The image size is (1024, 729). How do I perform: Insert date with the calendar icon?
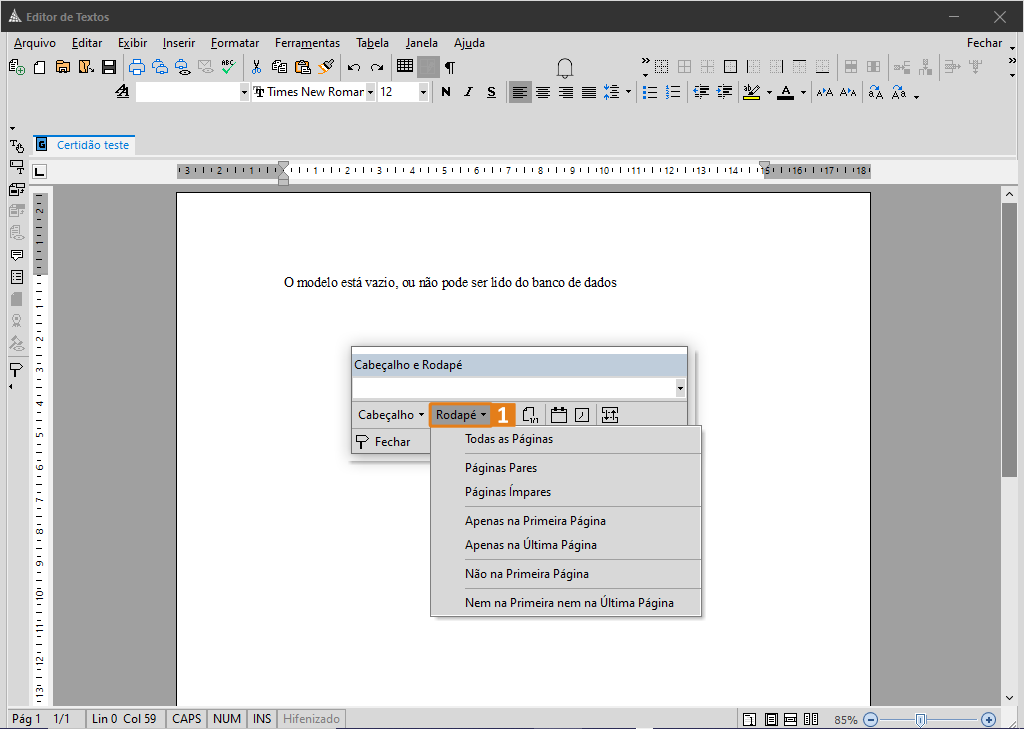559,415
